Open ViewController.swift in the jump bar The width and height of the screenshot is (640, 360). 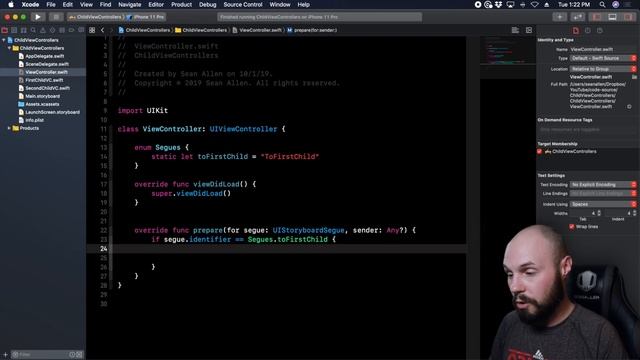pyautogui.click(x=257, y=30)
